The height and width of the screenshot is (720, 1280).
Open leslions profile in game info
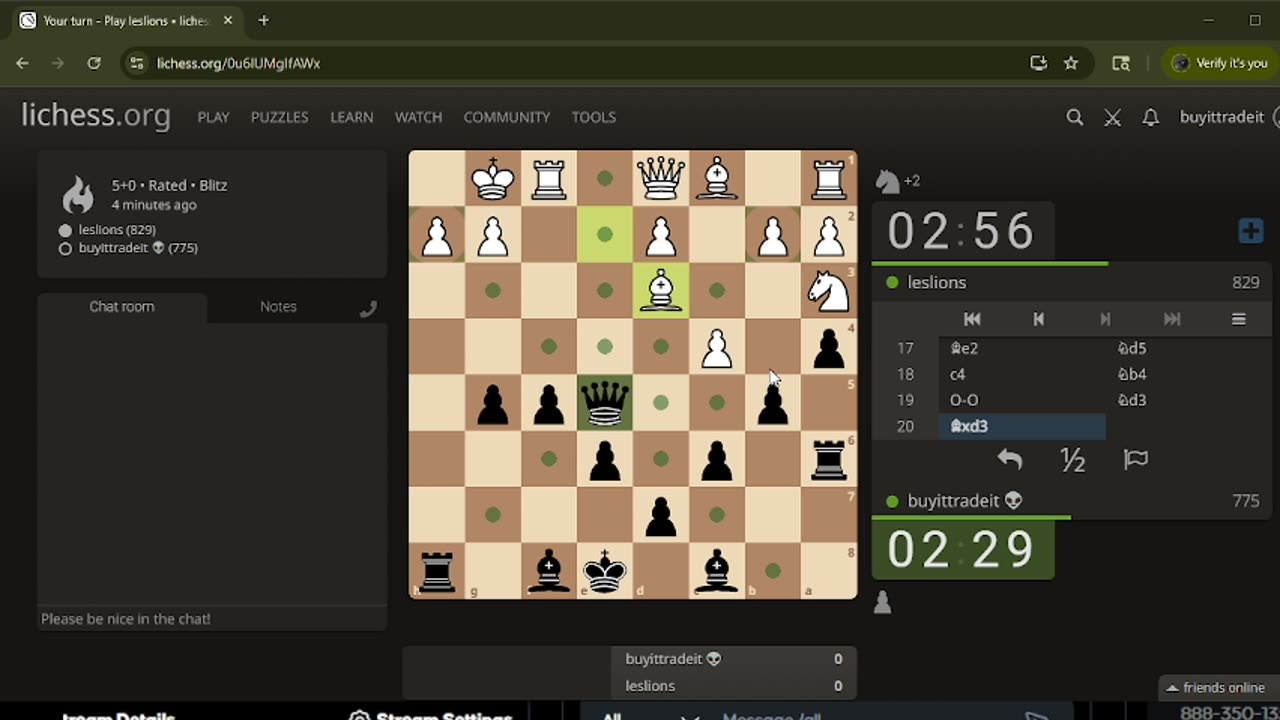click(117, 230)
